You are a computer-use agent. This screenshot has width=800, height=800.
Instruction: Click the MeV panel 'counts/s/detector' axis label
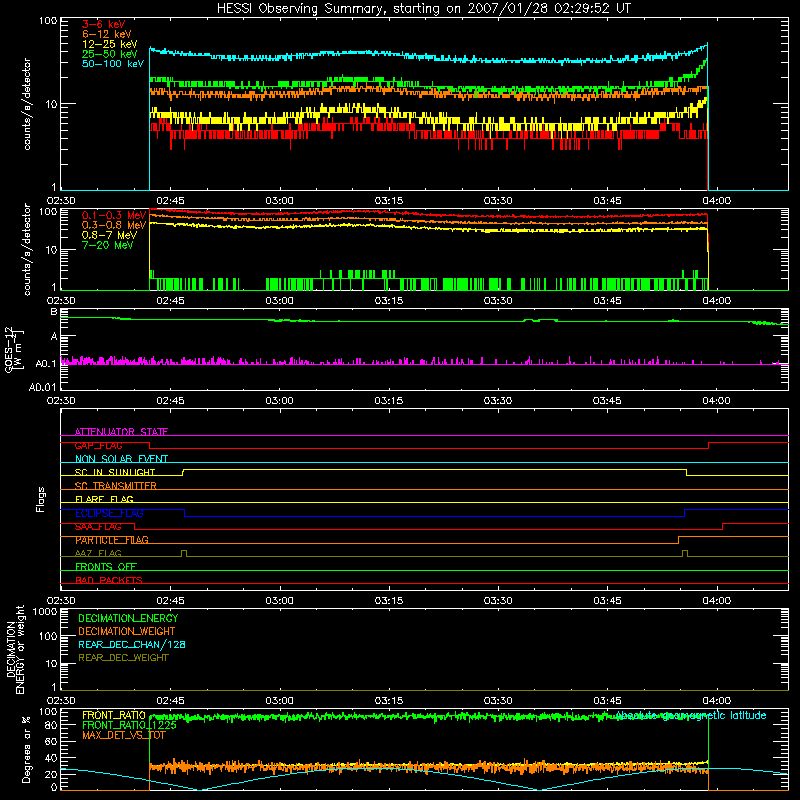coord(27,249)
